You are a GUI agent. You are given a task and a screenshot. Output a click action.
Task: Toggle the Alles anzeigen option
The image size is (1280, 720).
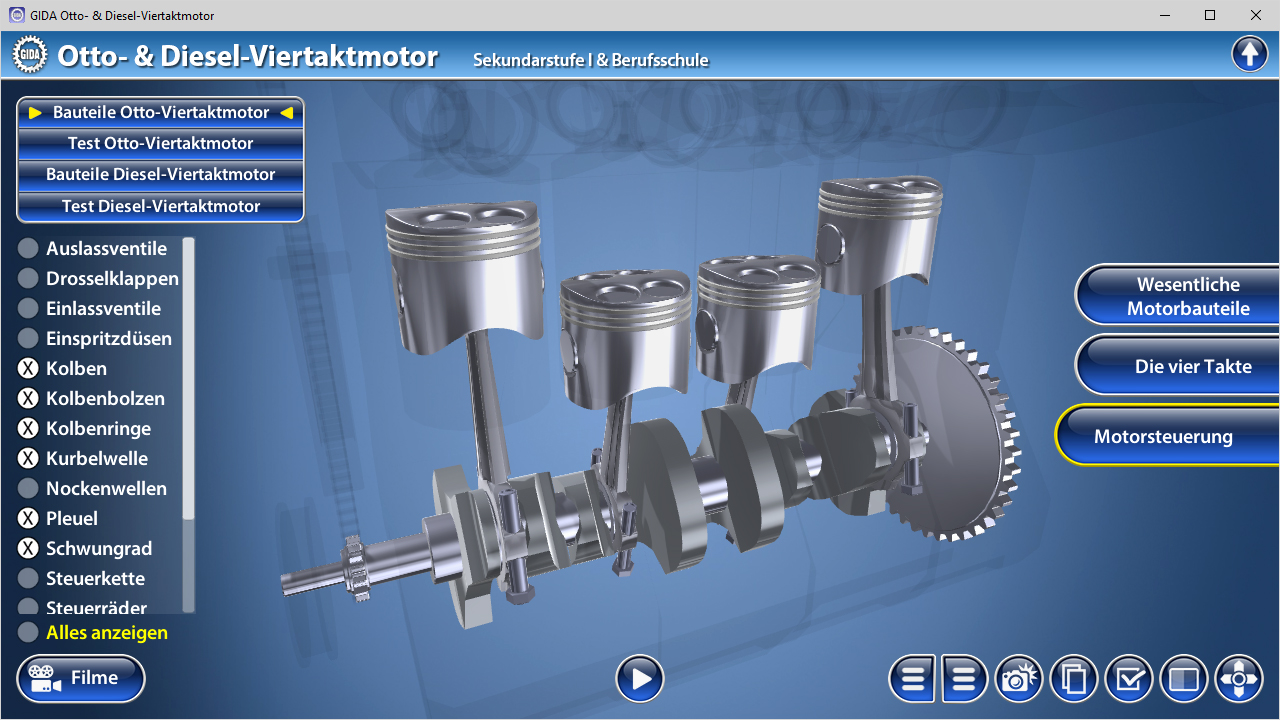coord(28,633)
